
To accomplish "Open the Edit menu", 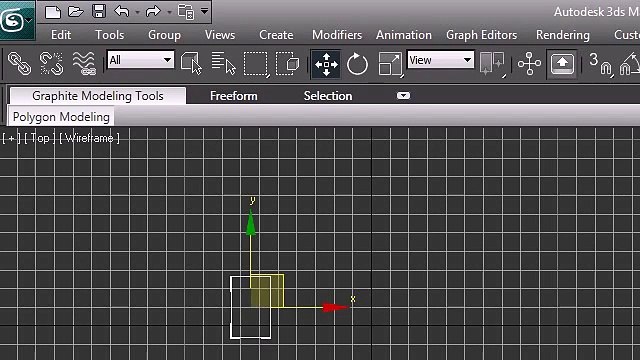I will point(61,35).
